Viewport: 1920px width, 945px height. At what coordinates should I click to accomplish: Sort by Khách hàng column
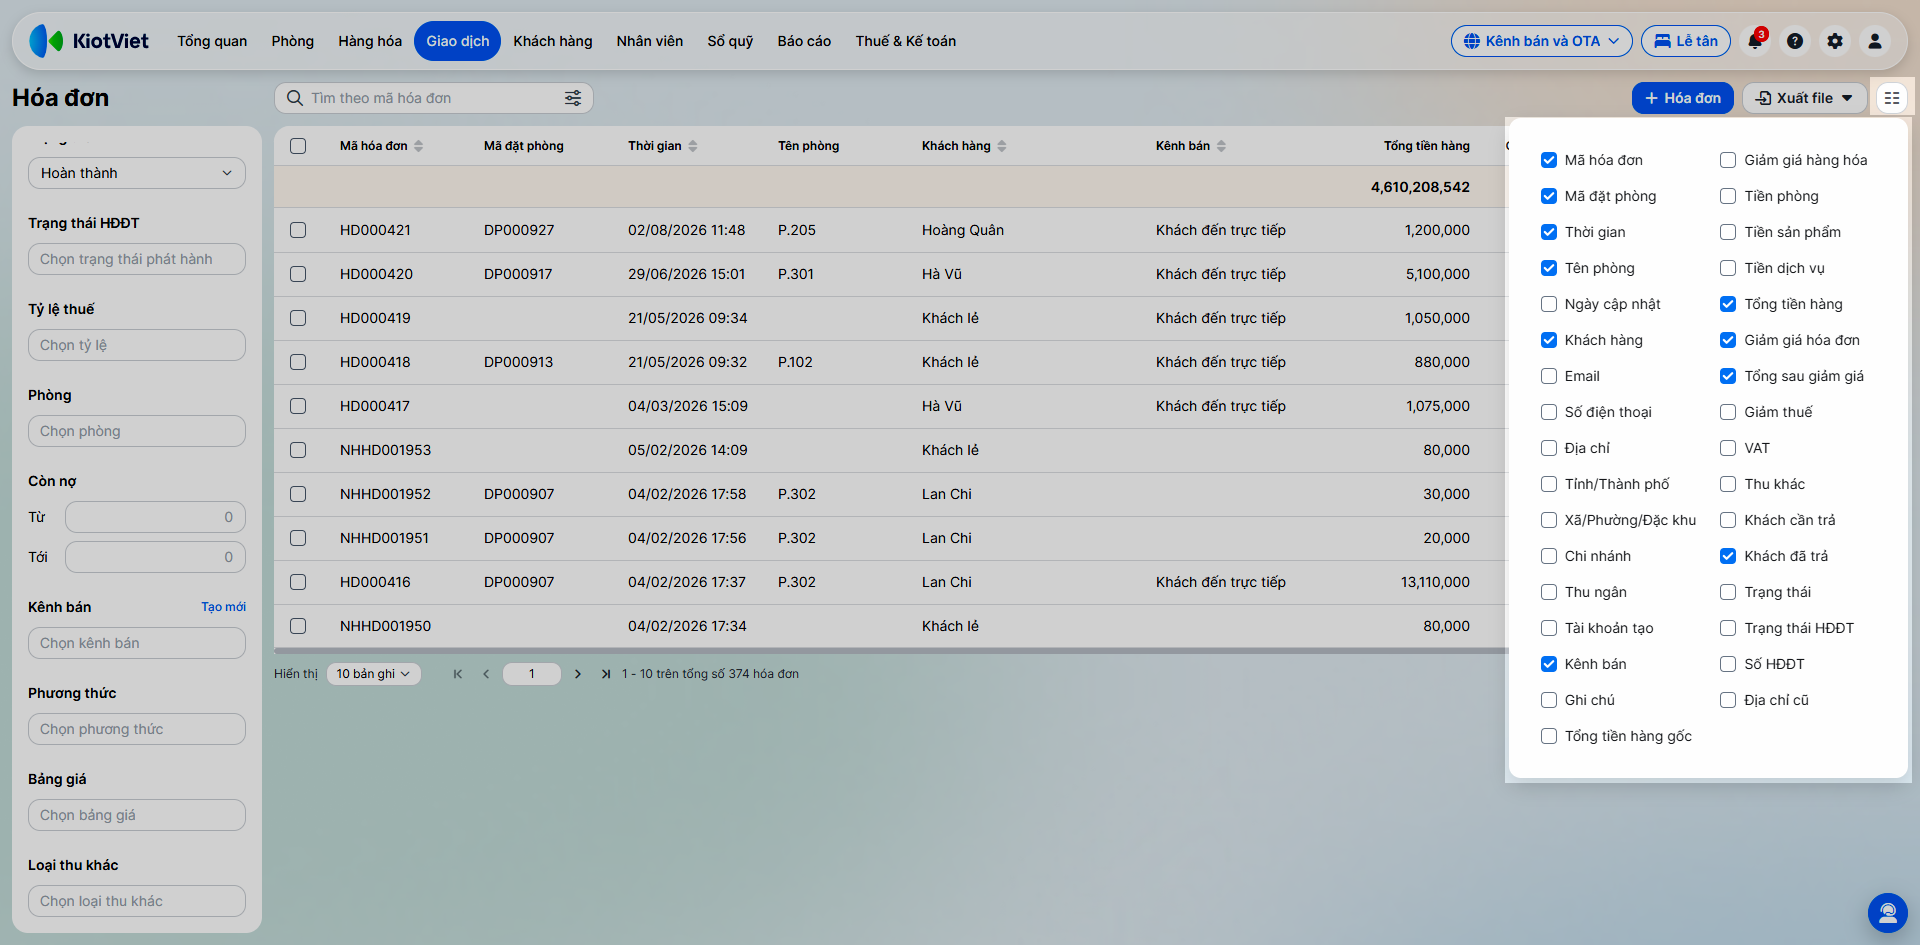pos(1002,146)
